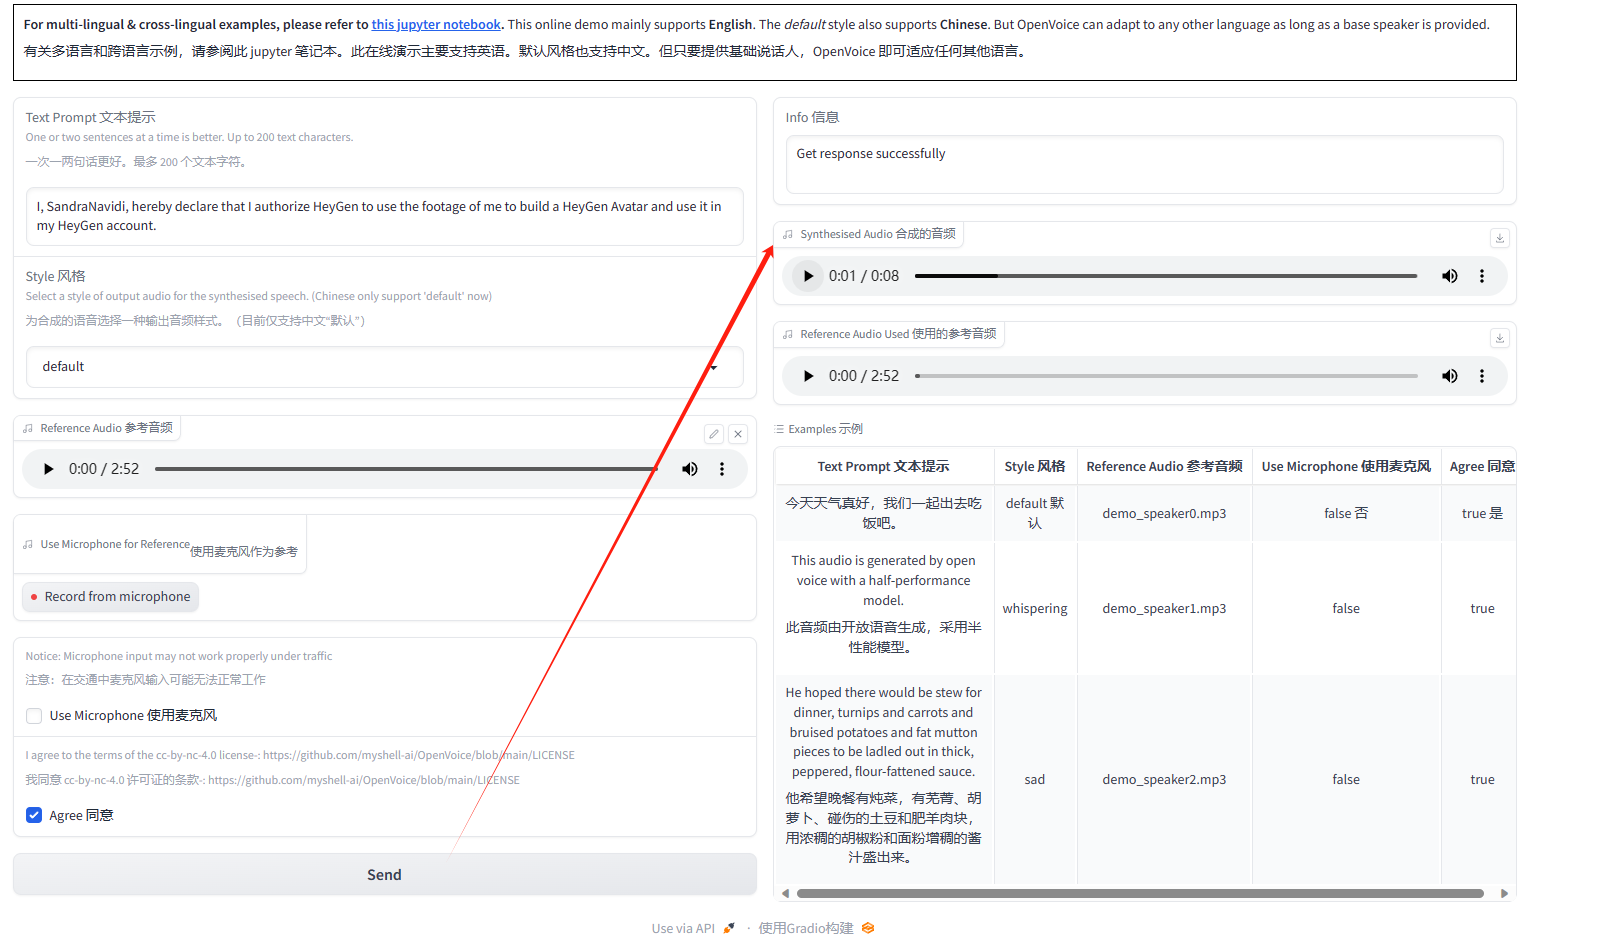Select the sad style example cell
Viewport: 1619px width, 946px height.
pos(1035,779)
